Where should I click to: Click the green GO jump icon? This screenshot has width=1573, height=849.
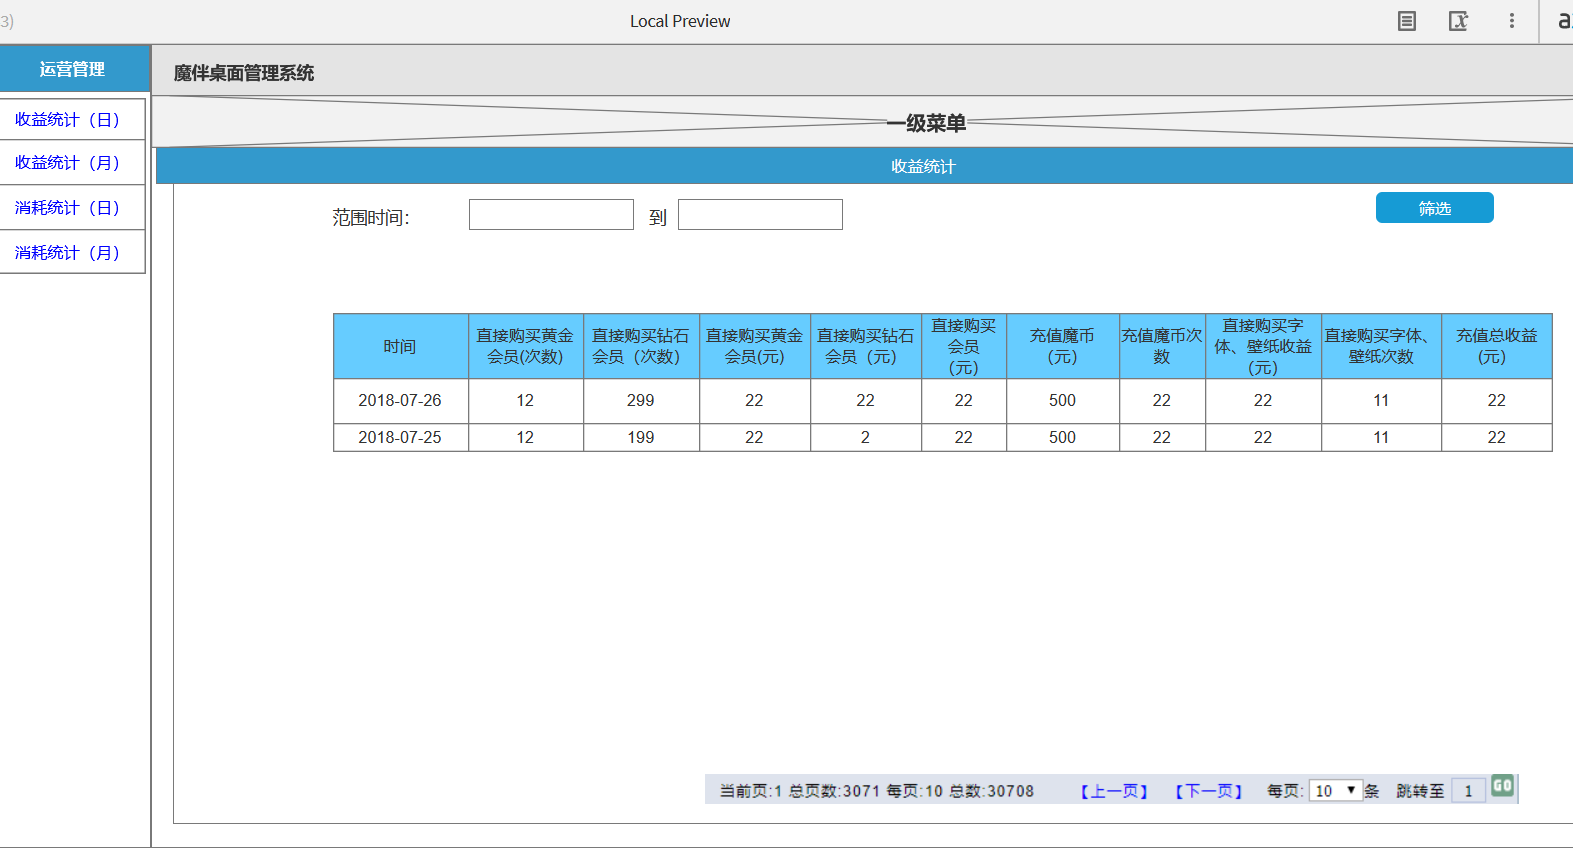coord(1502,786)
